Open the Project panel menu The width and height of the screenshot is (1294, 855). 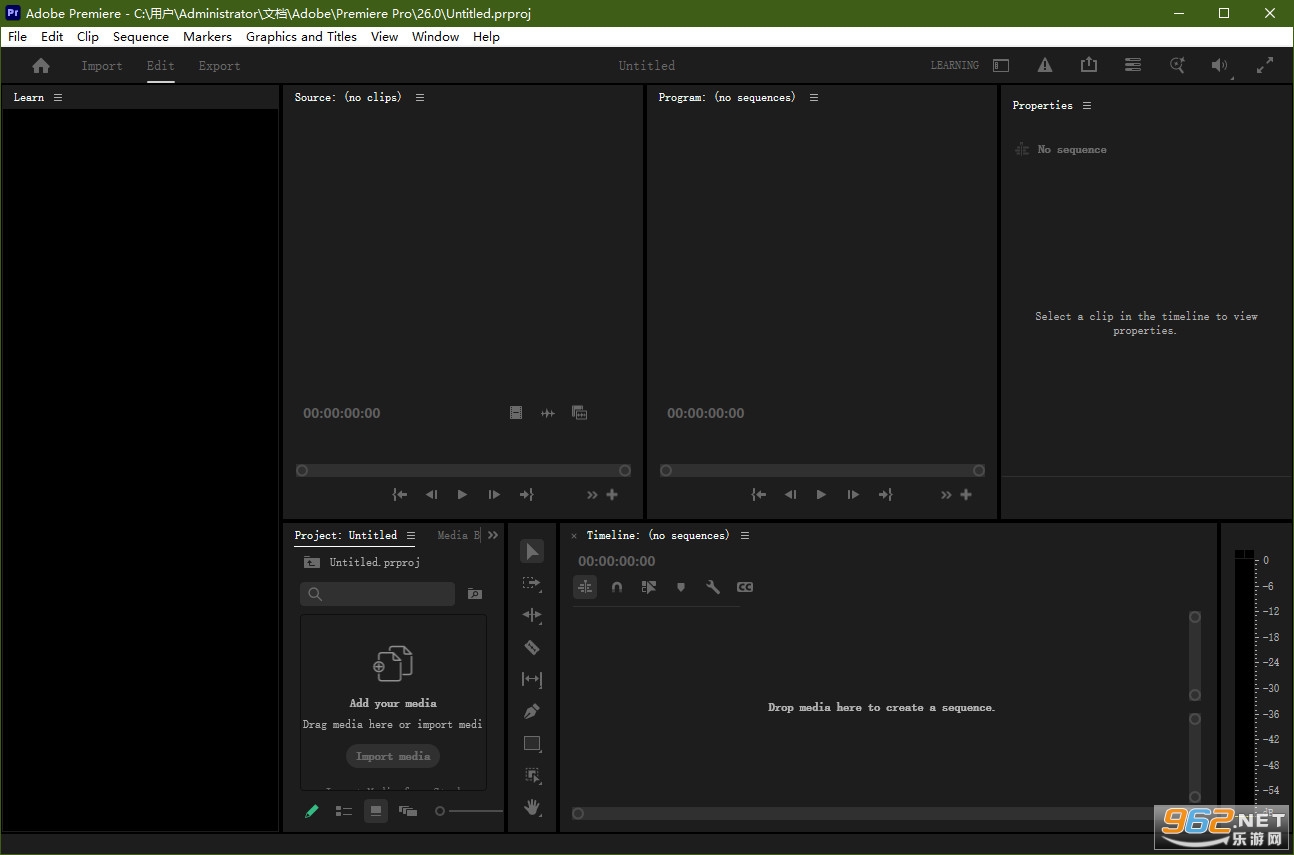[x=411, y=535]
